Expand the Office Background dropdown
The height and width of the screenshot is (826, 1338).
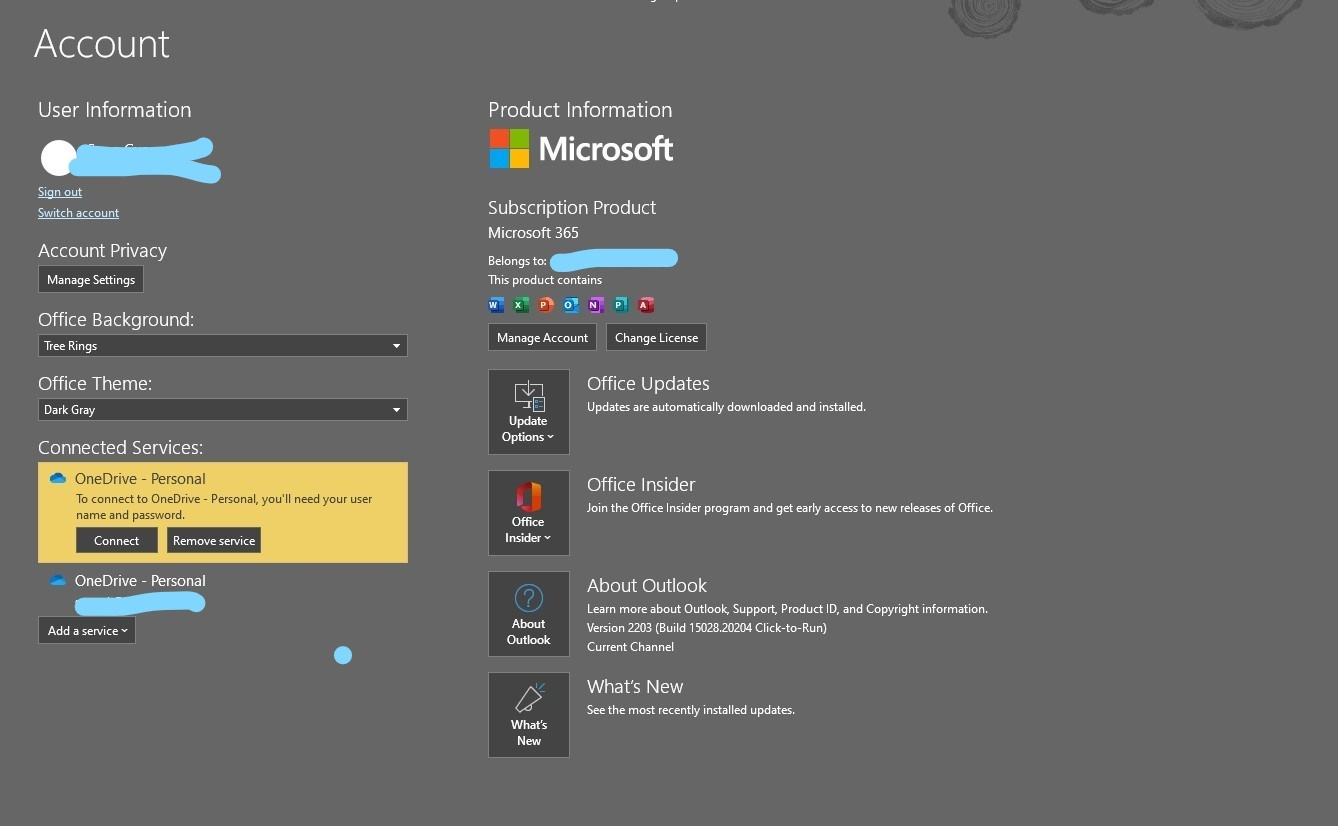point(223,346)
